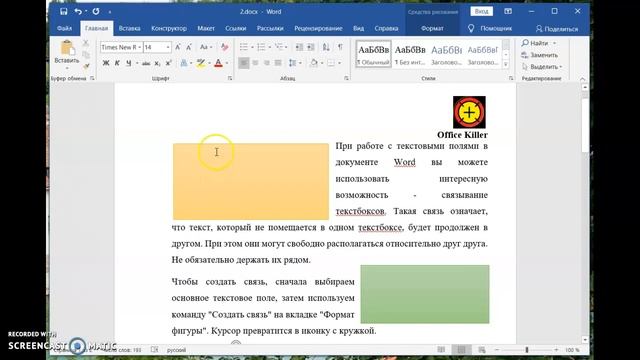
Task: Apply subscript formatting
Action: point(157,63)
